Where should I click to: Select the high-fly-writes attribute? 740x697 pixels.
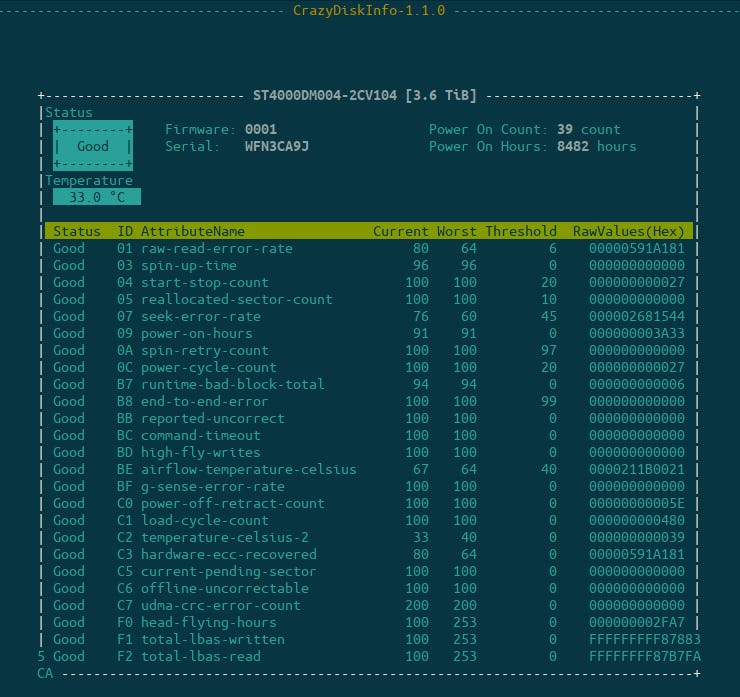pos(201,452)
